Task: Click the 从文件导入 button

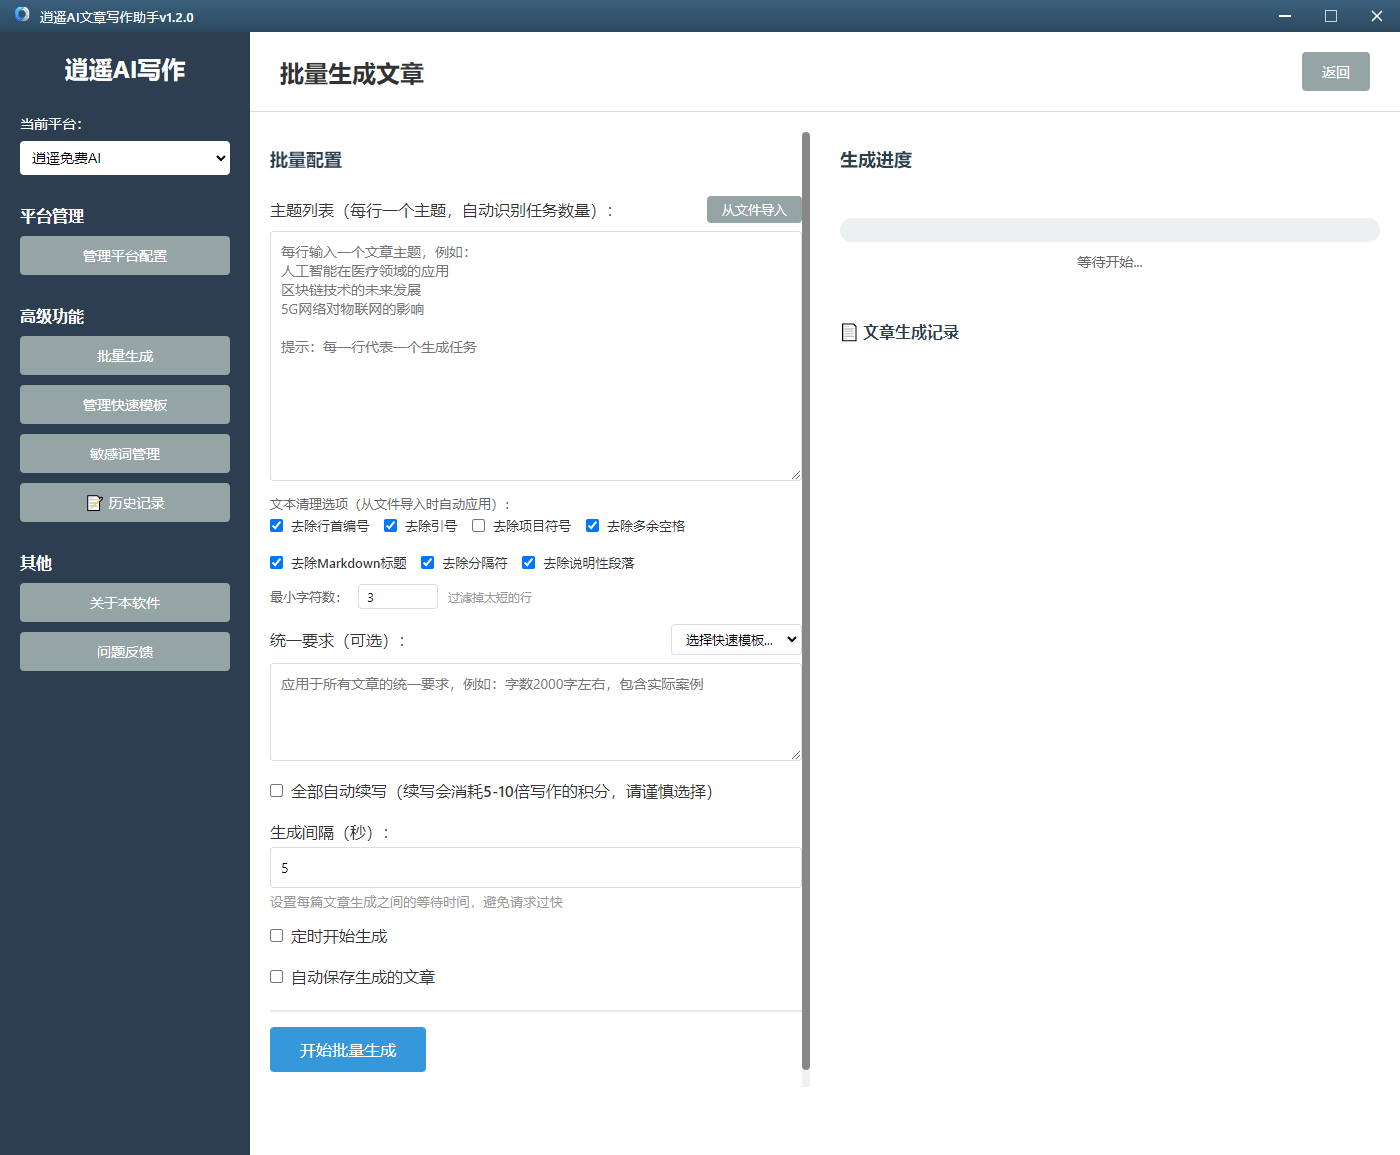Action: [754, 210]
